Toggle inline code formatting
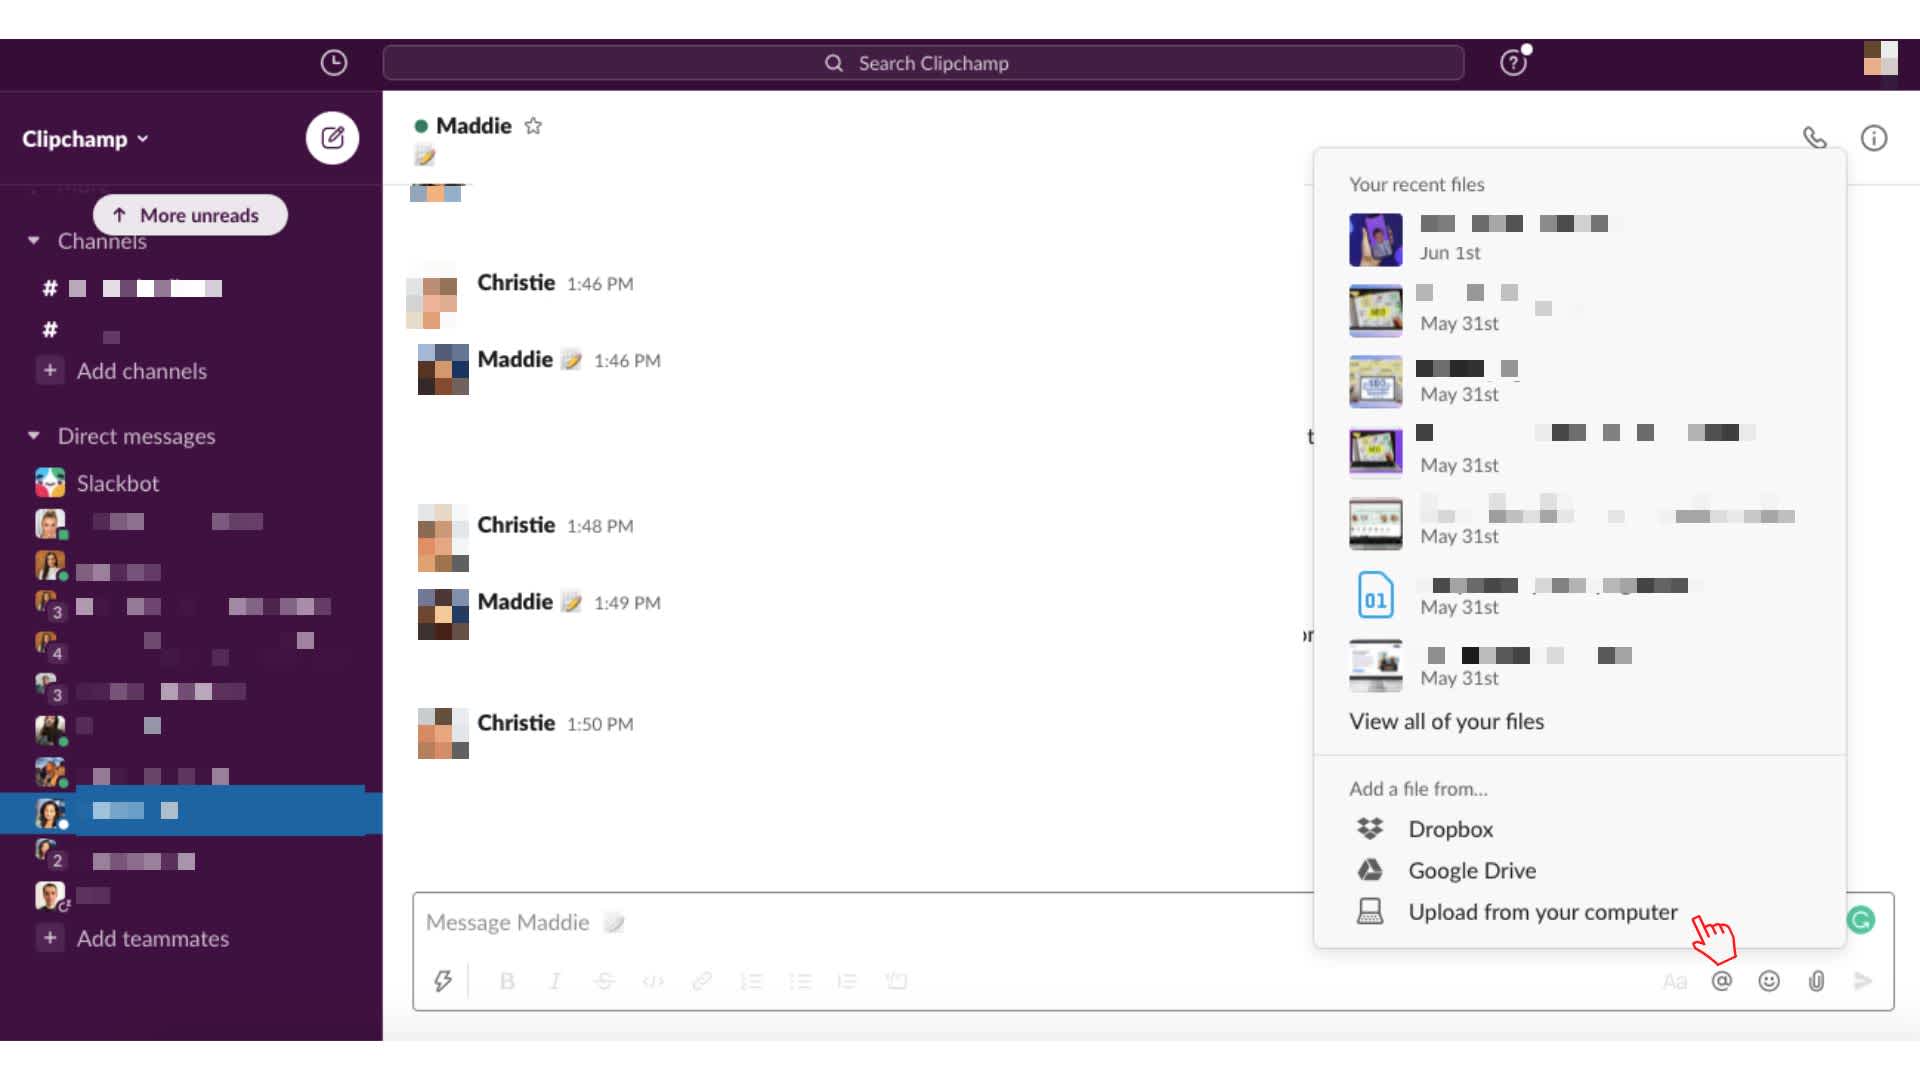Image resolution: width=1920 pixels, height=1080 pixels. tap(653, 981)
